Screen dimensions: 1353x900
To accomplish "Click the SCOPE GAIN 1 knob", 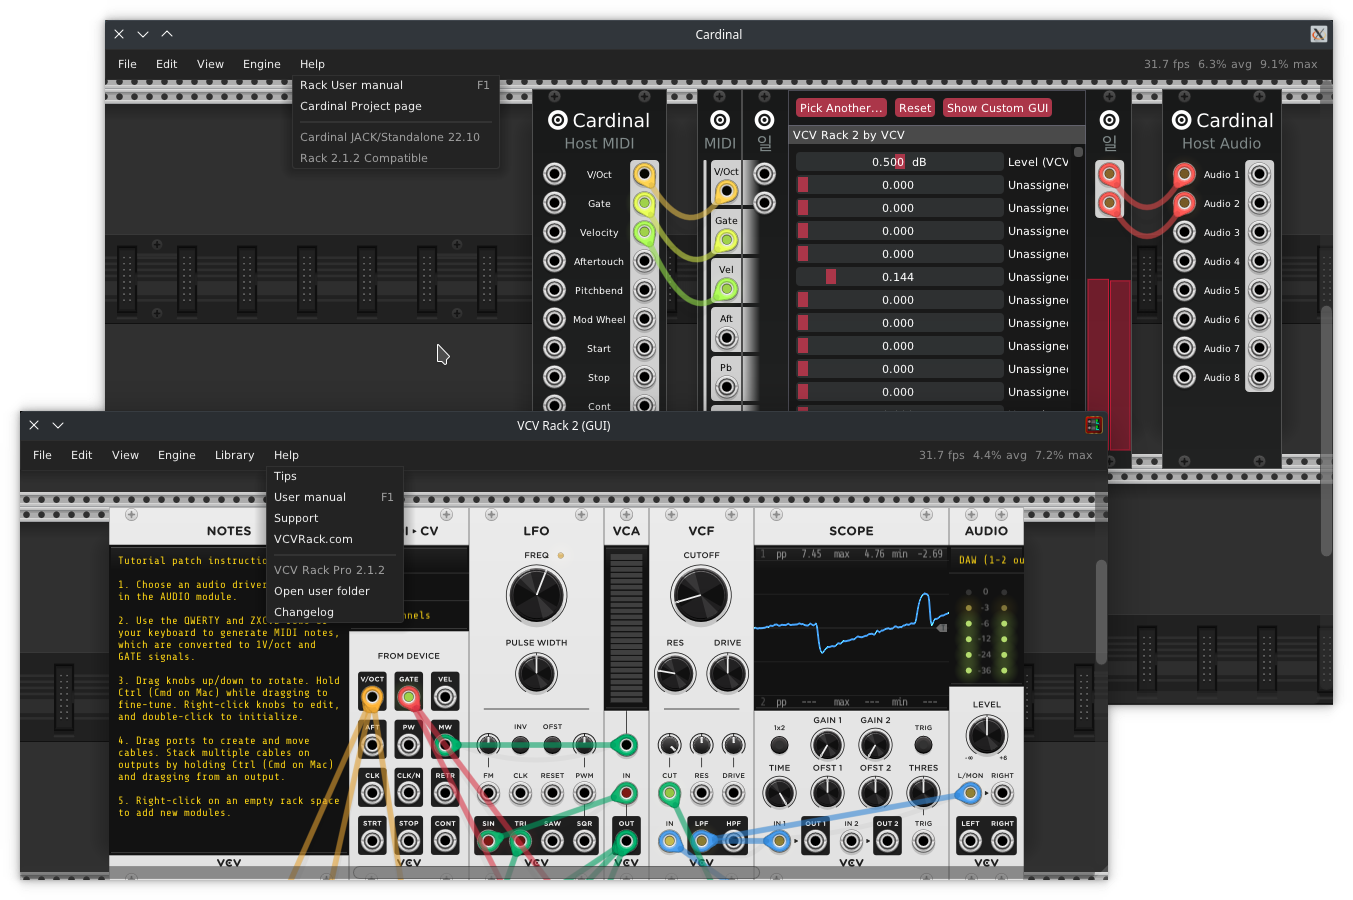I will [x=827, y=745].
